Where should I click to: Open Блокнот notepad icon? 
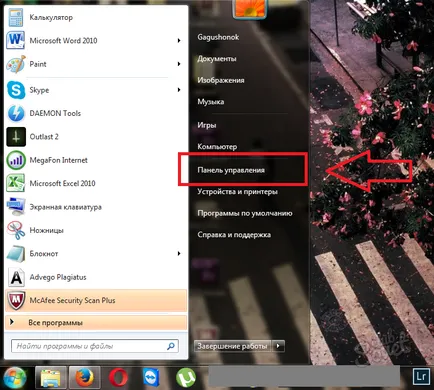point(16,254)
